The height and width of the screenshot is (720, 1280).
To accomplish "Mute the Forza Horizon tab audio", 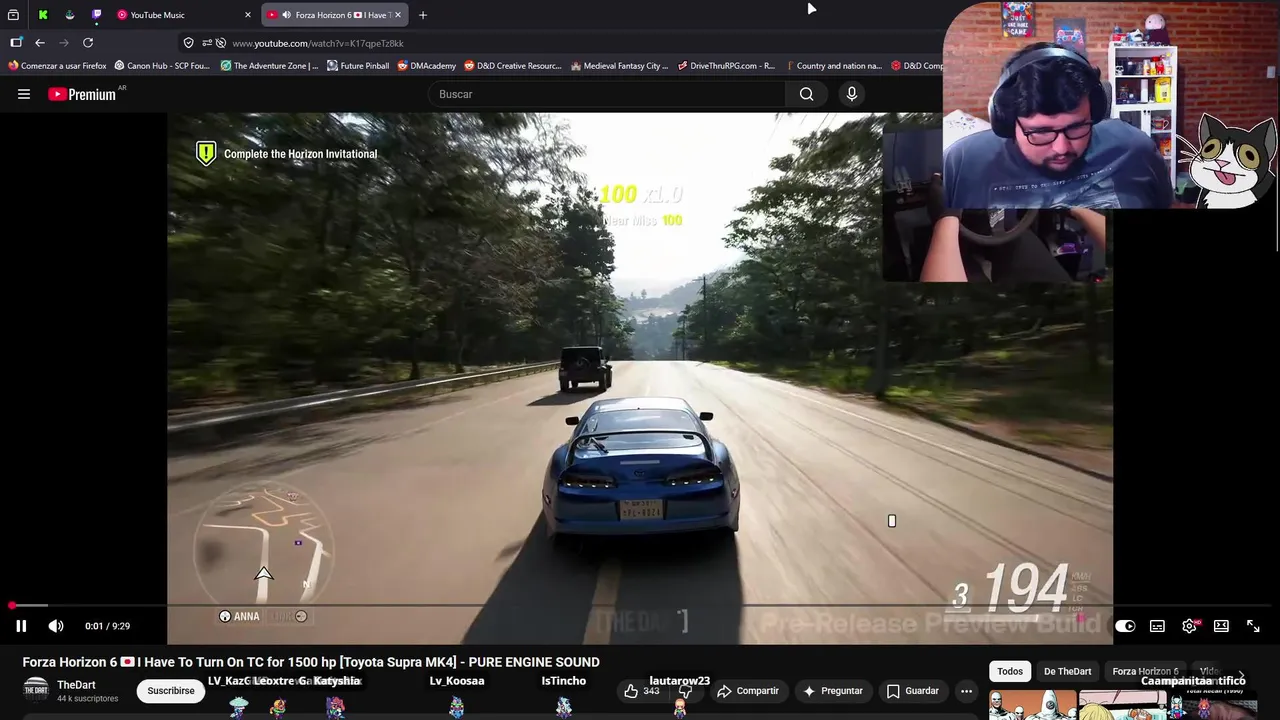I will [x=286, y=15].
